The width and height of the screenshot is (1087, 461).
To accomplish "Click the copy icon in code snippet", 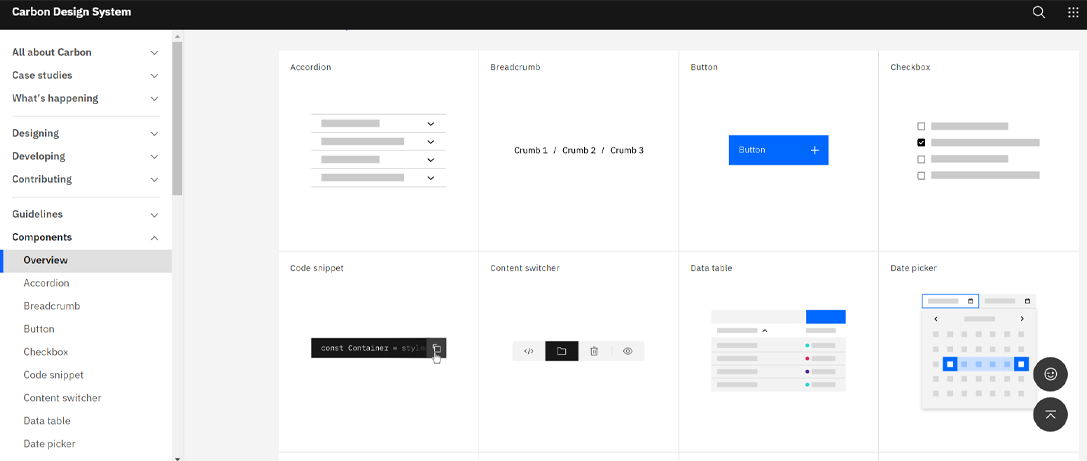I will click(437, 349).
